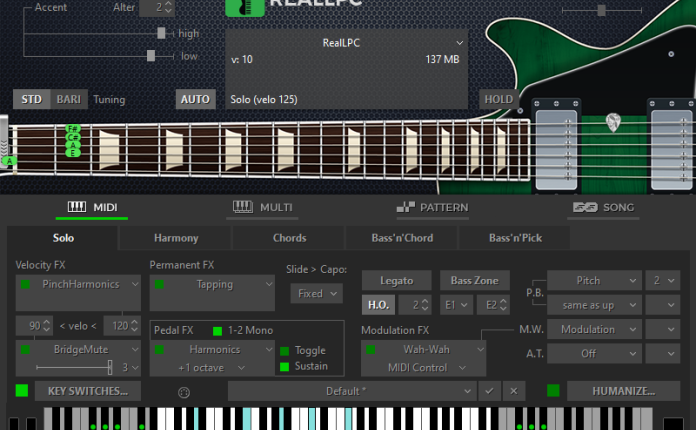Adjust the Accent high slider handle
Screen dimensions: 696x430
[x=161, y=33]
